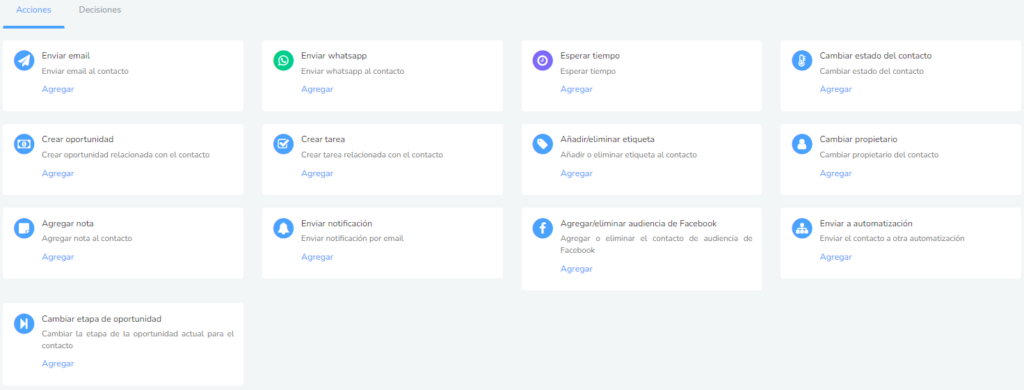Click the Facebook audience icon
The height and width of the screenshot is (390, 1024).
(543, 228)
